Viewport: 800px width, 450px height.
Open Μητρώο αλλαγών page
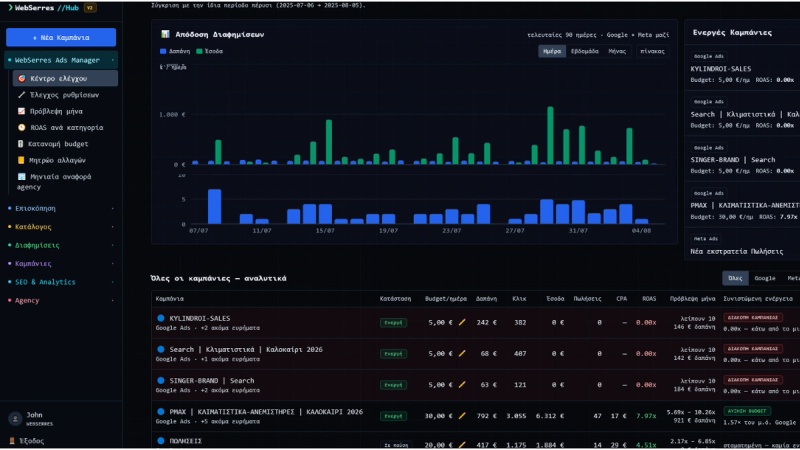tap(65, 160)
